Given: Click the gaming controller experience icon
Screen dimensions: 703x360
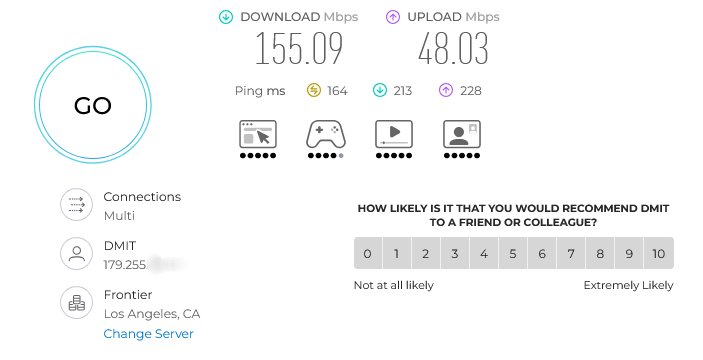Looking at the screenshot, I should [326, 134].
